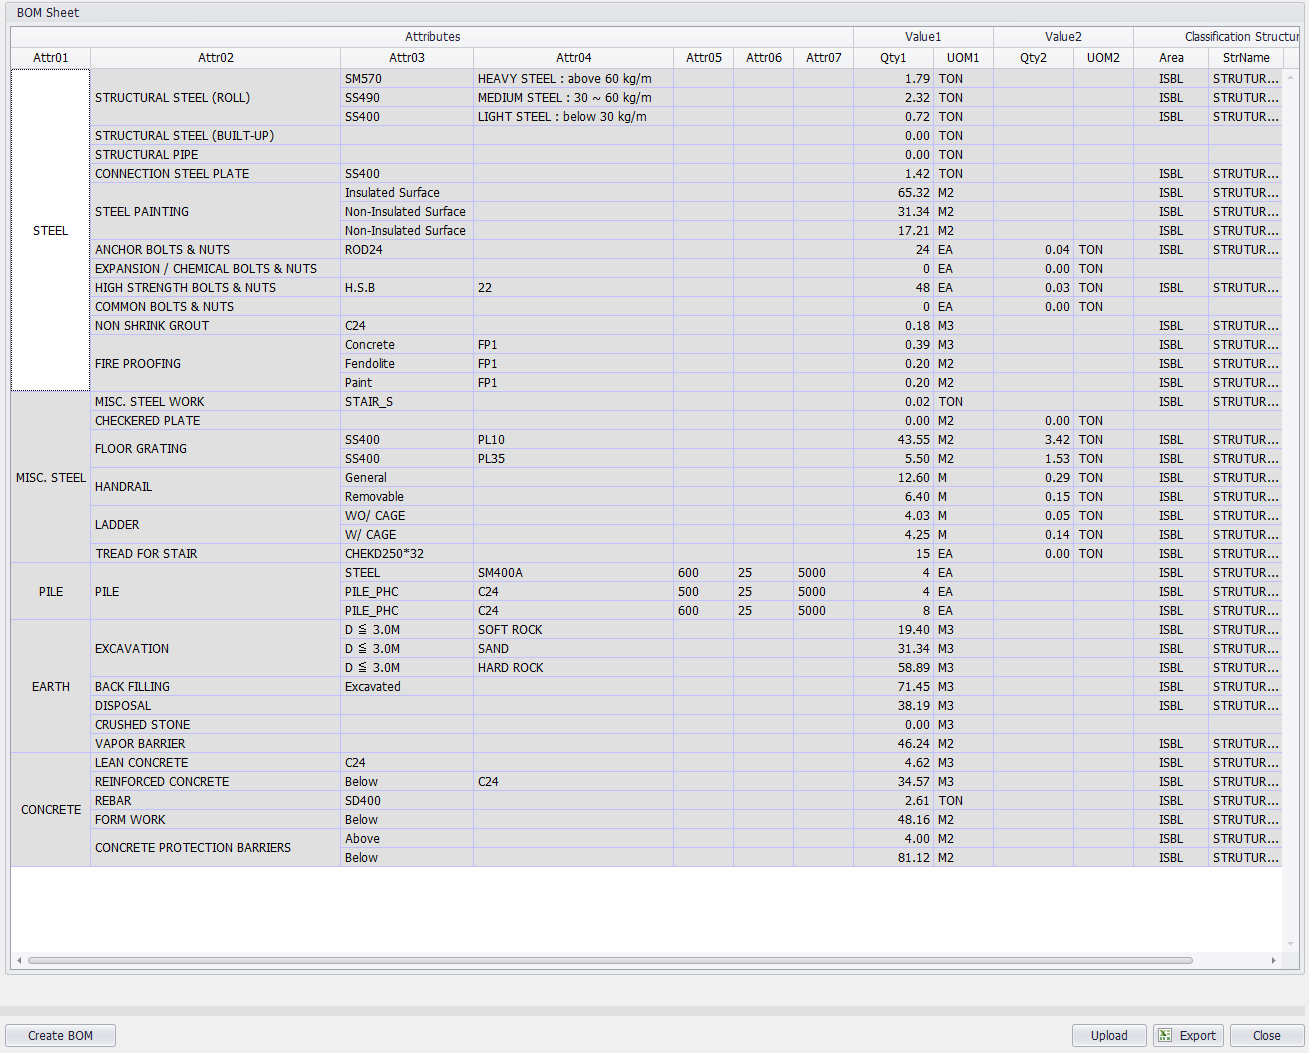Click the CONCRETE category cell

pyautogui.click(x=50, y=810)
